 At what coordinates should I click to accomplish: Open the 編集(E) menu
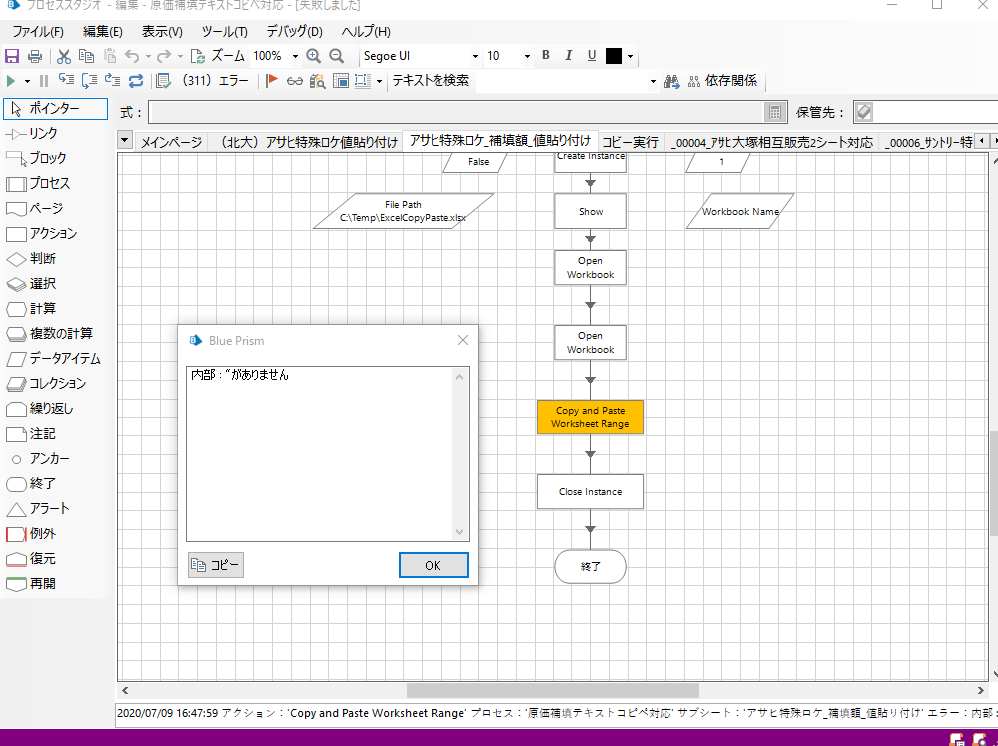click(x=102, y=31)
